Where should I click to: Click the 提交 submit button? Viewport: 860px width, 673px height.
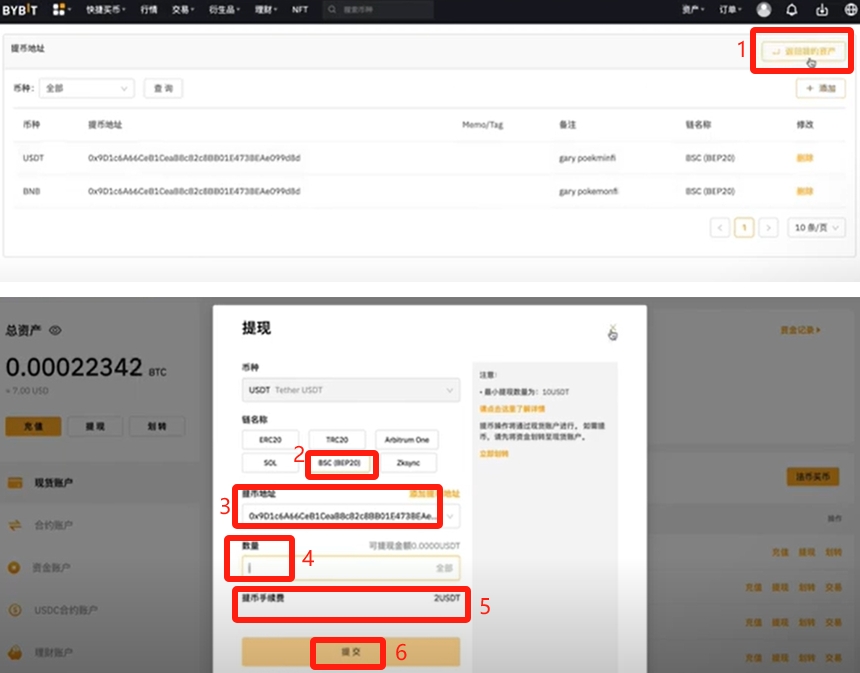(x=350, y=652)
